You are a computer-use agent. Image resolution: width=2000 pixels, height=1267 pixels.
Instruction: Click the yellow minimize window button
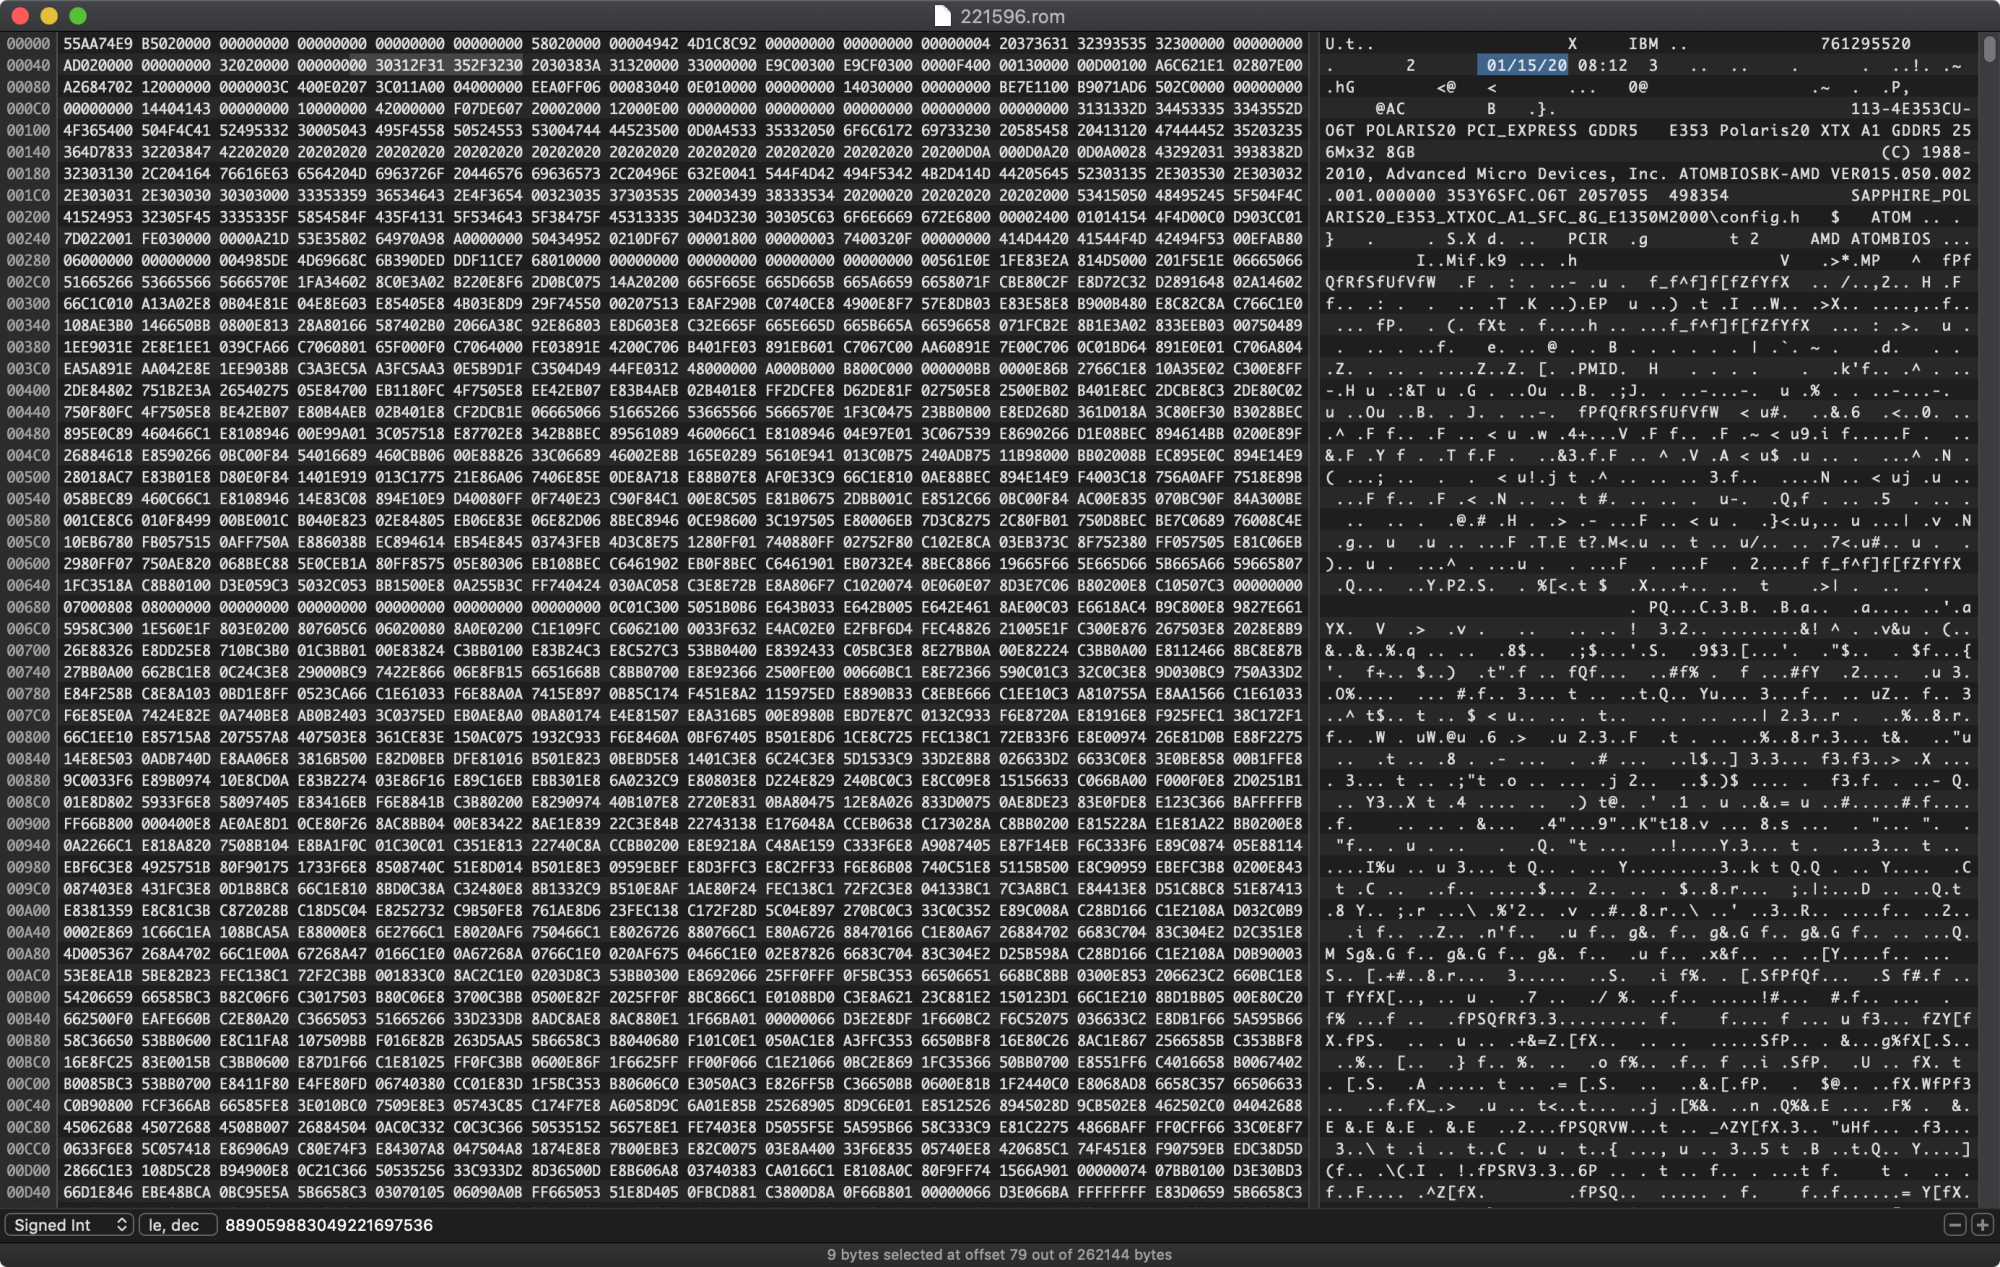point(49,16)
